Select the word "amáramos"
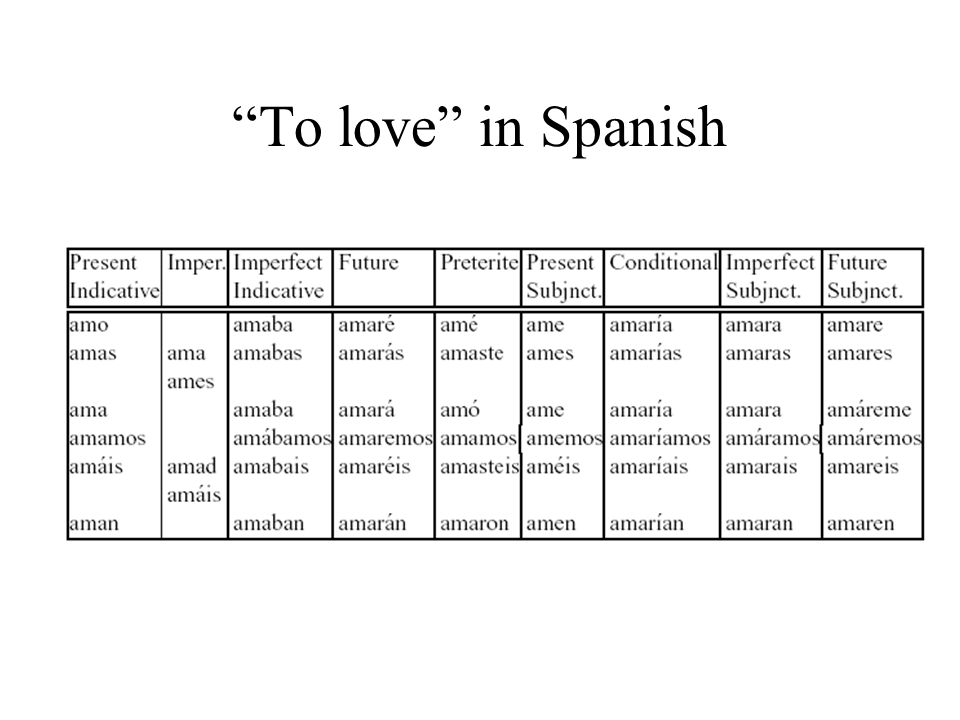 (x=772, y=438)
